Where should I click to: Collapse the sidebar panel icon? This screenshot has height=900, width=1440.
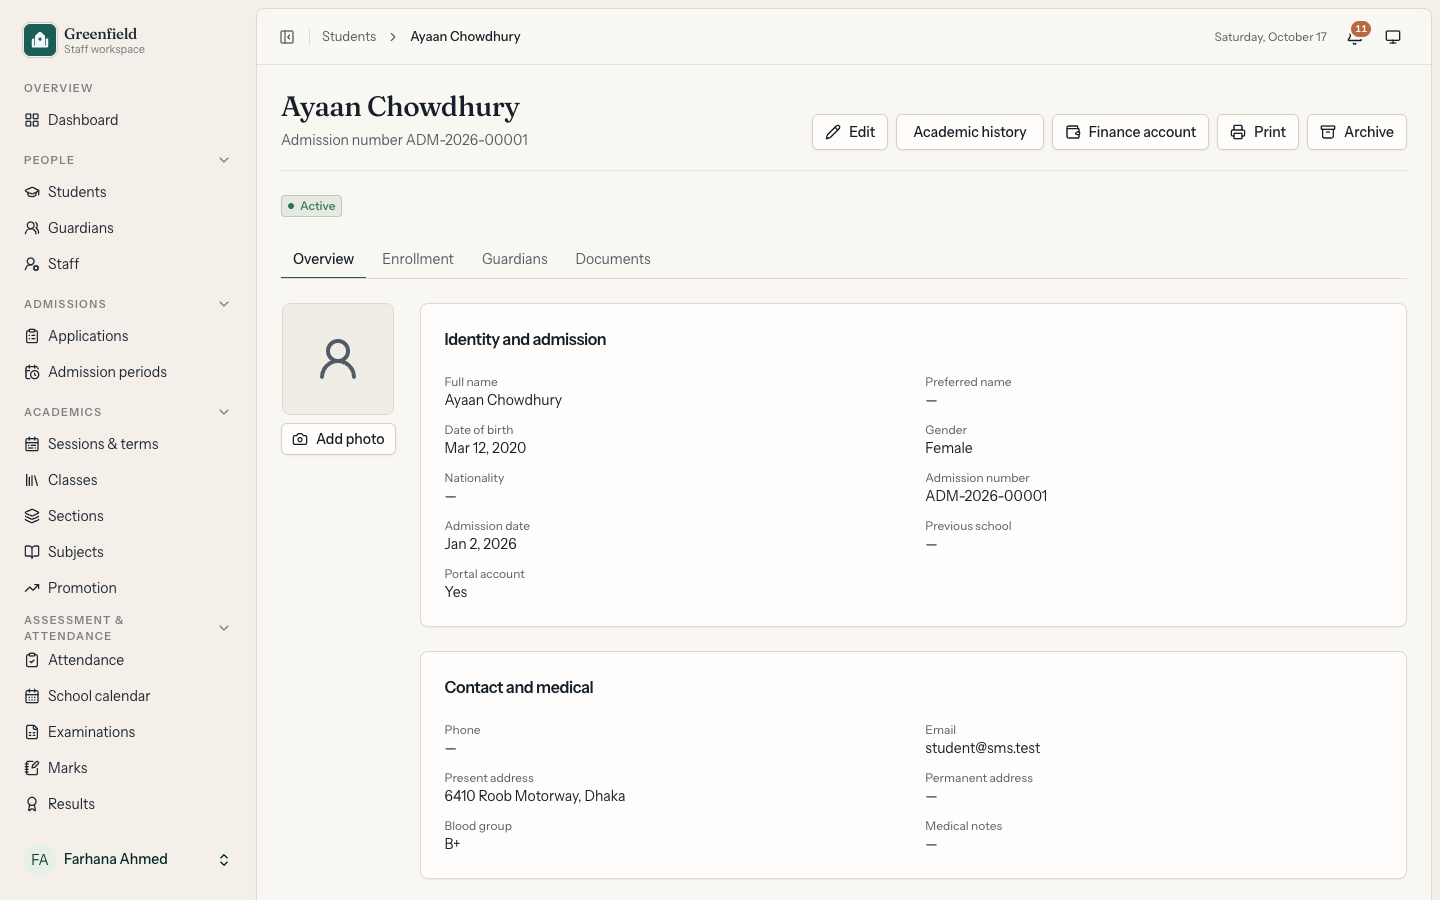tap(287, 37)
